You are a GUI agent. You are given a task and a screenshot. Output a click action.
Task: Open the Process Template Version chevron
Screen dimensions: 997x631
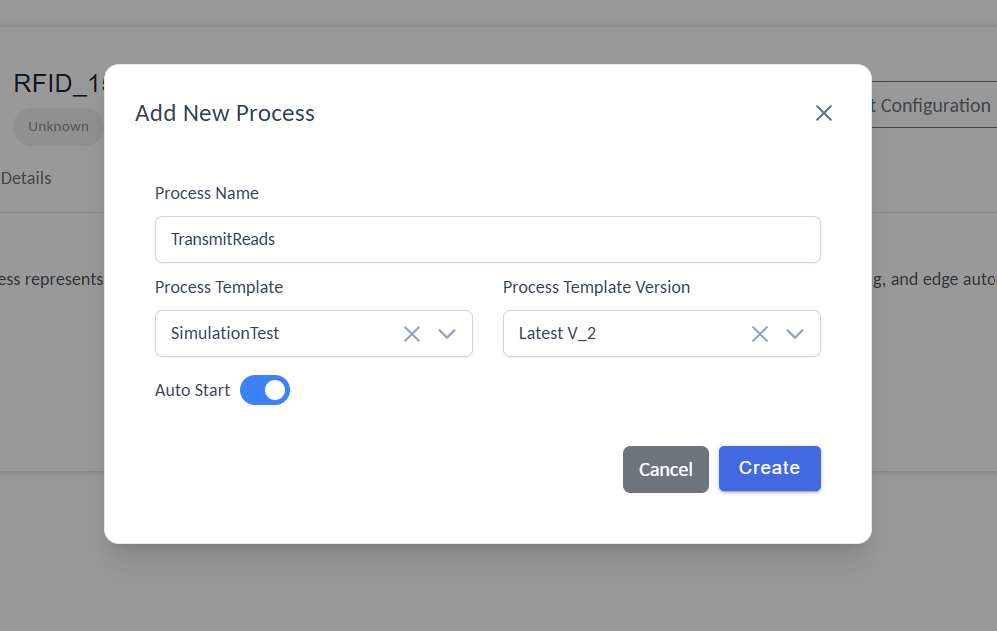click(x=795, y=334)
